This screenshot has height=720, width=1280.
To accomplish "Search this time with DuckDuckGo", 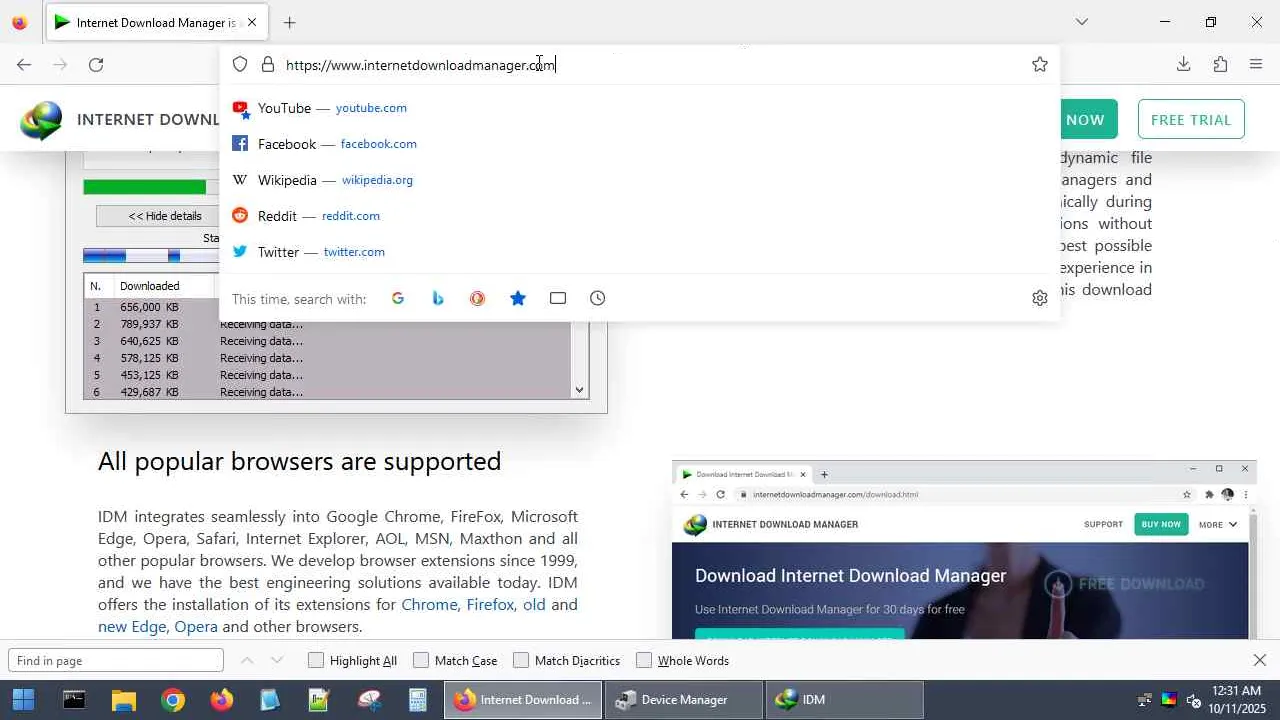I will click(477, 299).
